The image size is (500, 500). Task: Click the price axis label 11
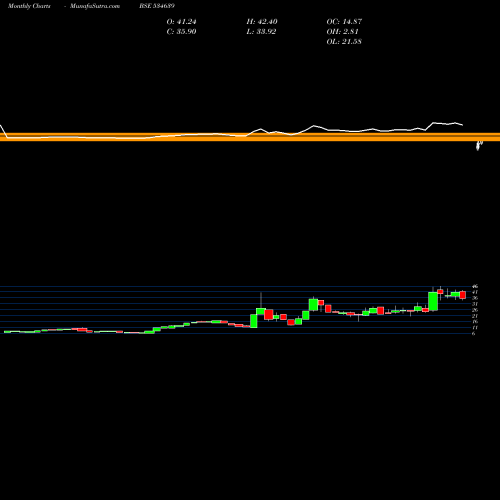coord(475,328)
